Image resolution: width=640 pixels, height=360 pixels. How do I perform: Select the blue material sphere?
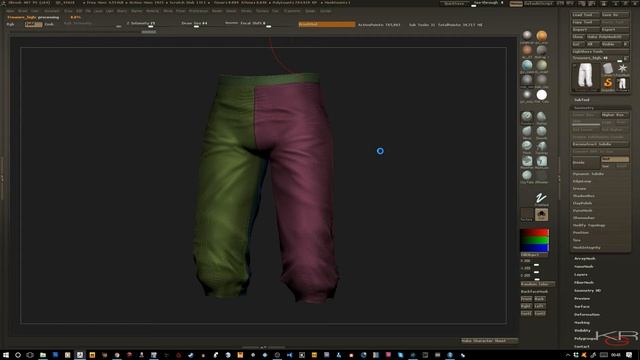coord(527,65)
